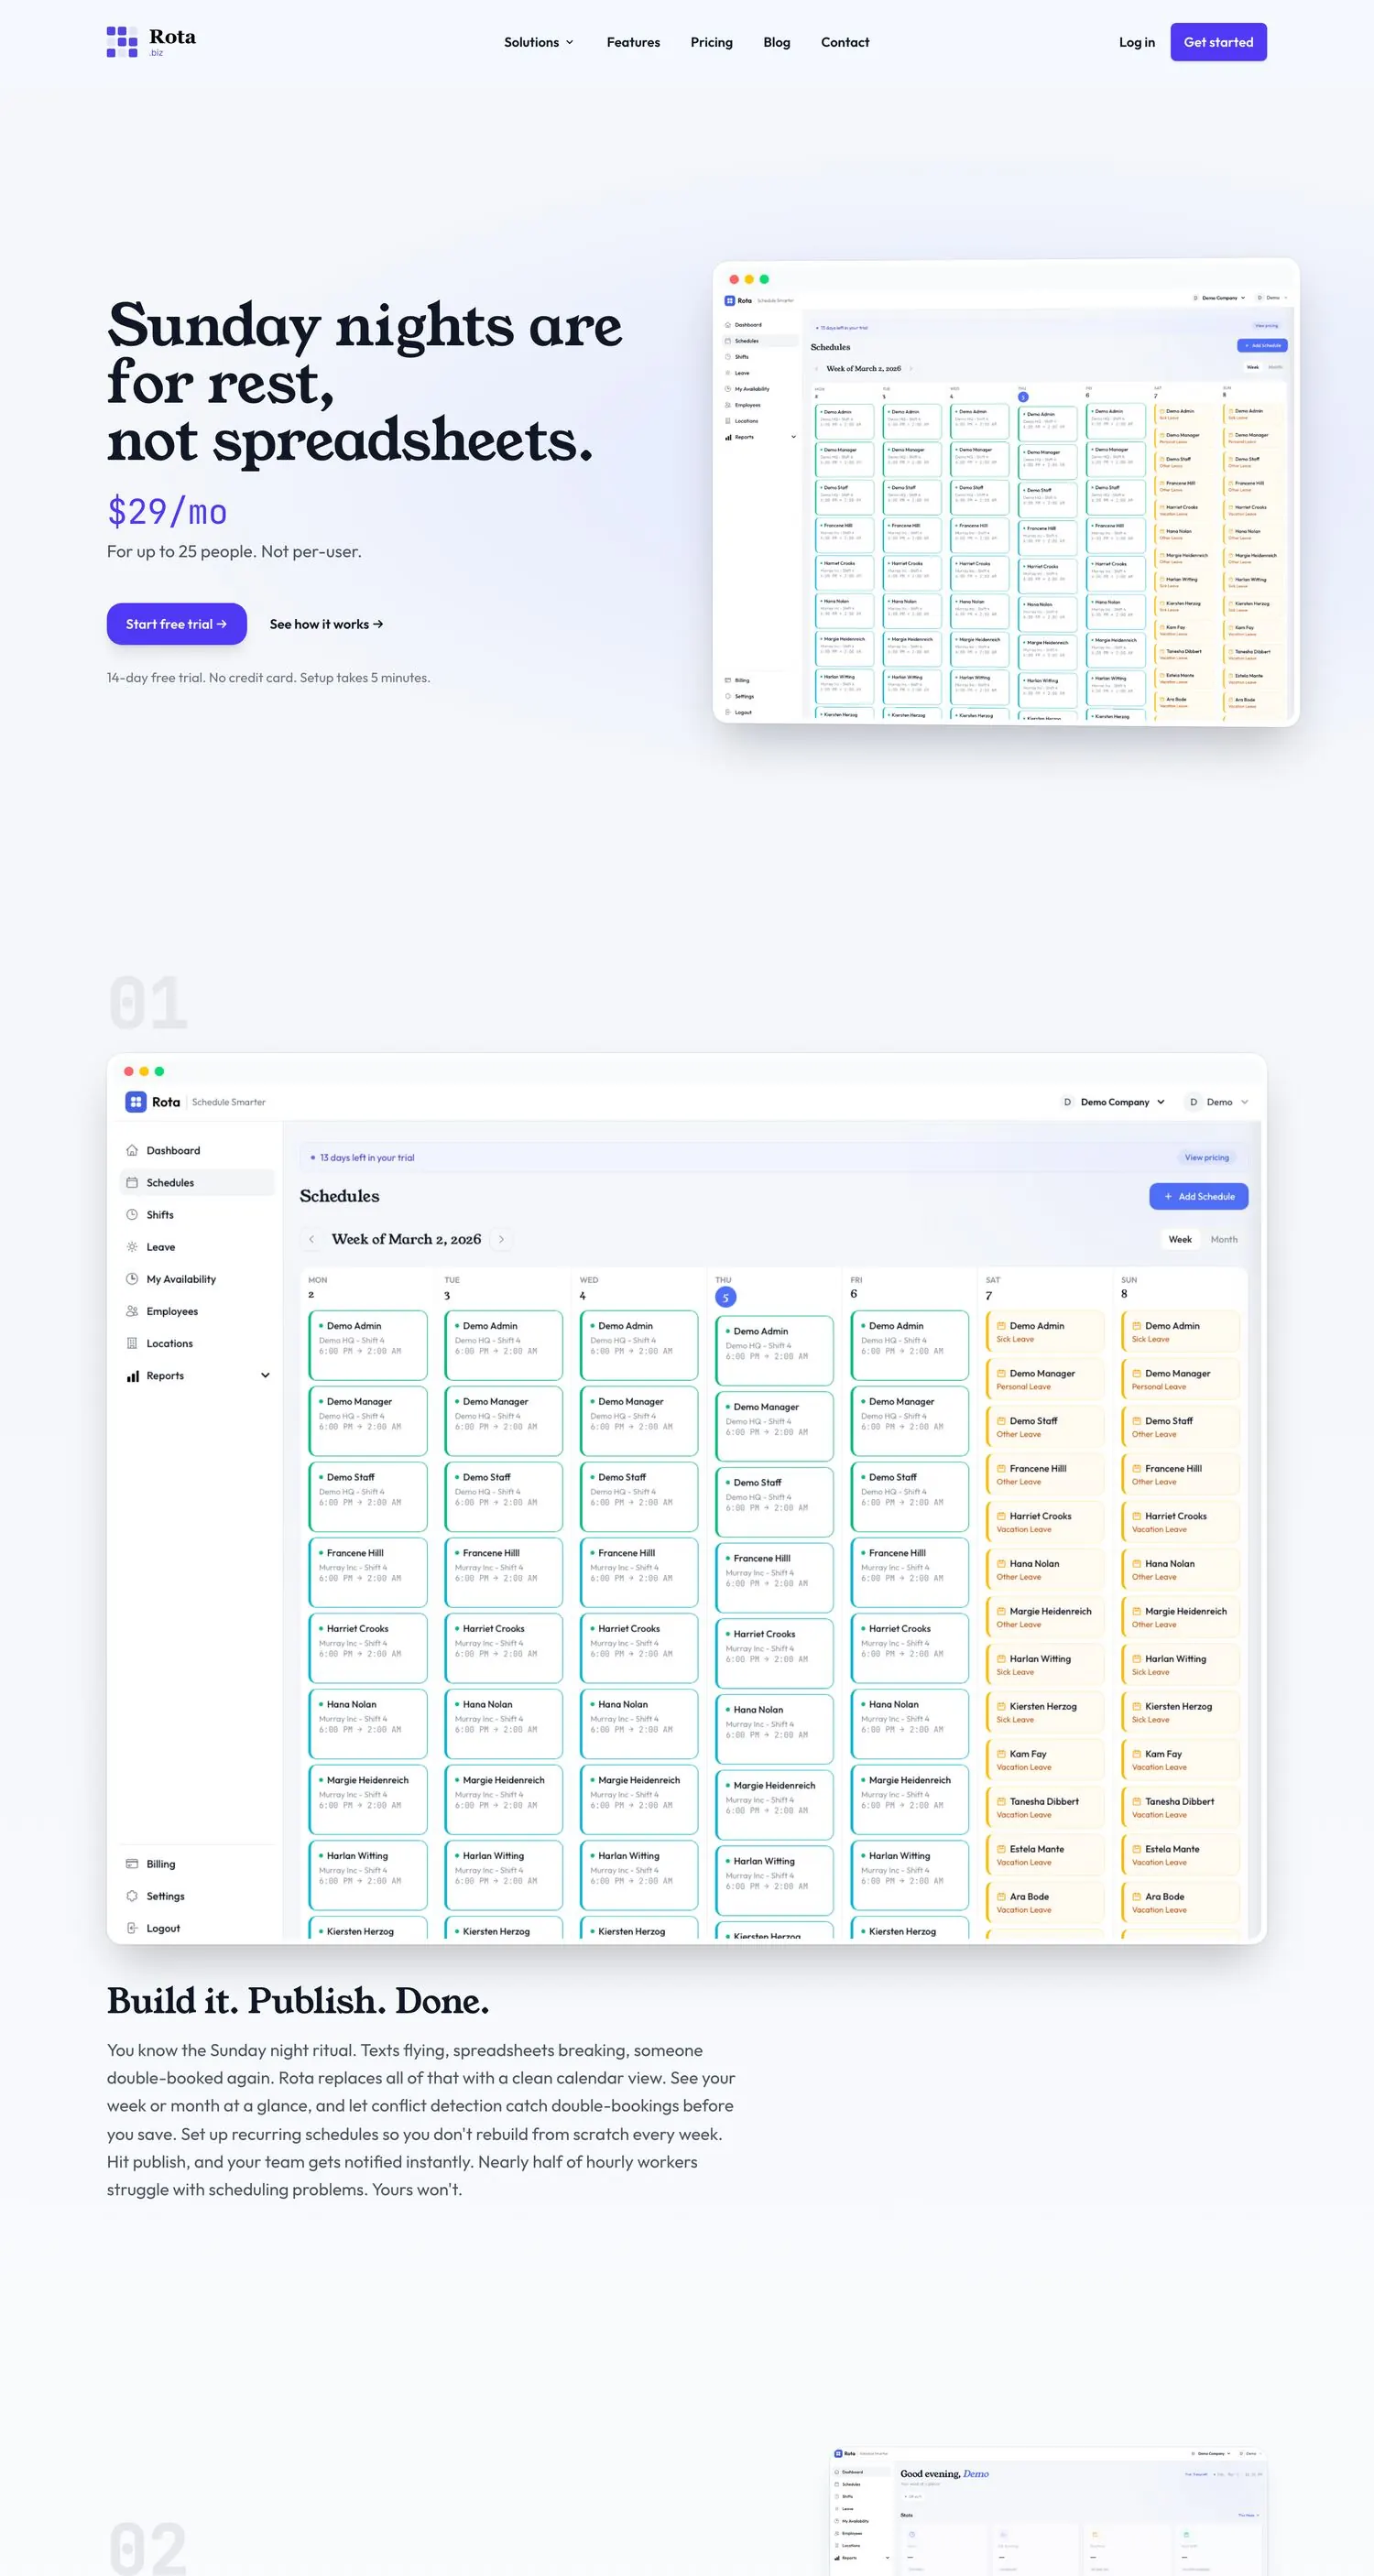Click Settings gear icon in large sidebar
Image resolution: width=1374 pixels, height=2576 pixels.
click(132, 1896)
